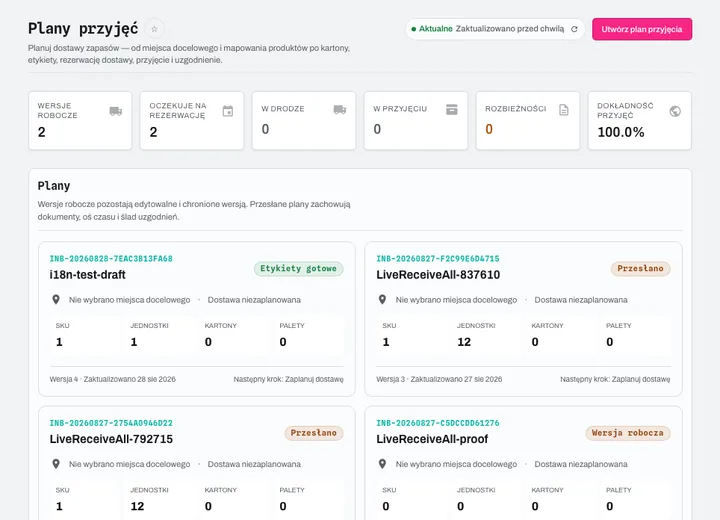Select the W drodze stat value 0
The image size is (720, 520).
(x=265, y=130)
